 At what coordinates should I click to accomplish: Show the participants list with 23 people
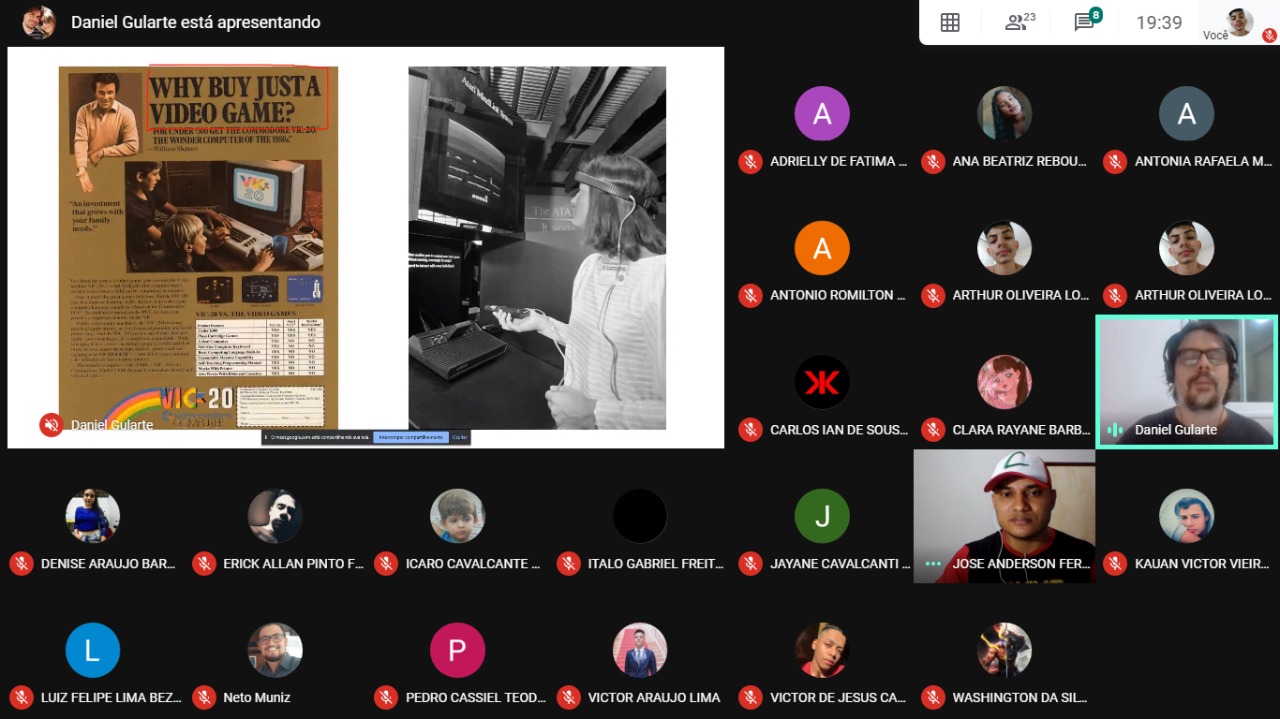click(1020, 22)
